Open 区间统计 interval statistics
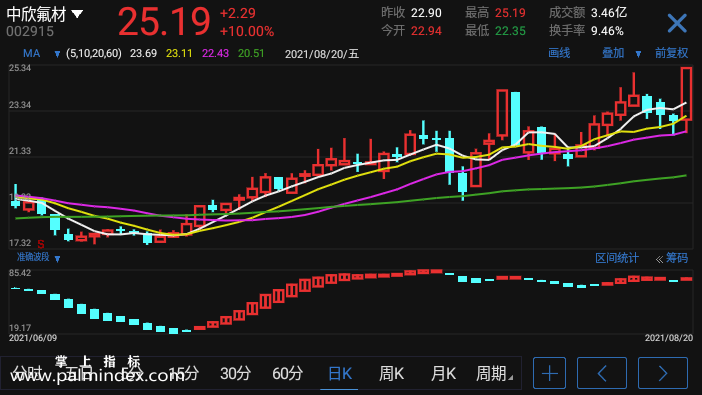Viewport: 702px width, 395px height. pos(616,258)
